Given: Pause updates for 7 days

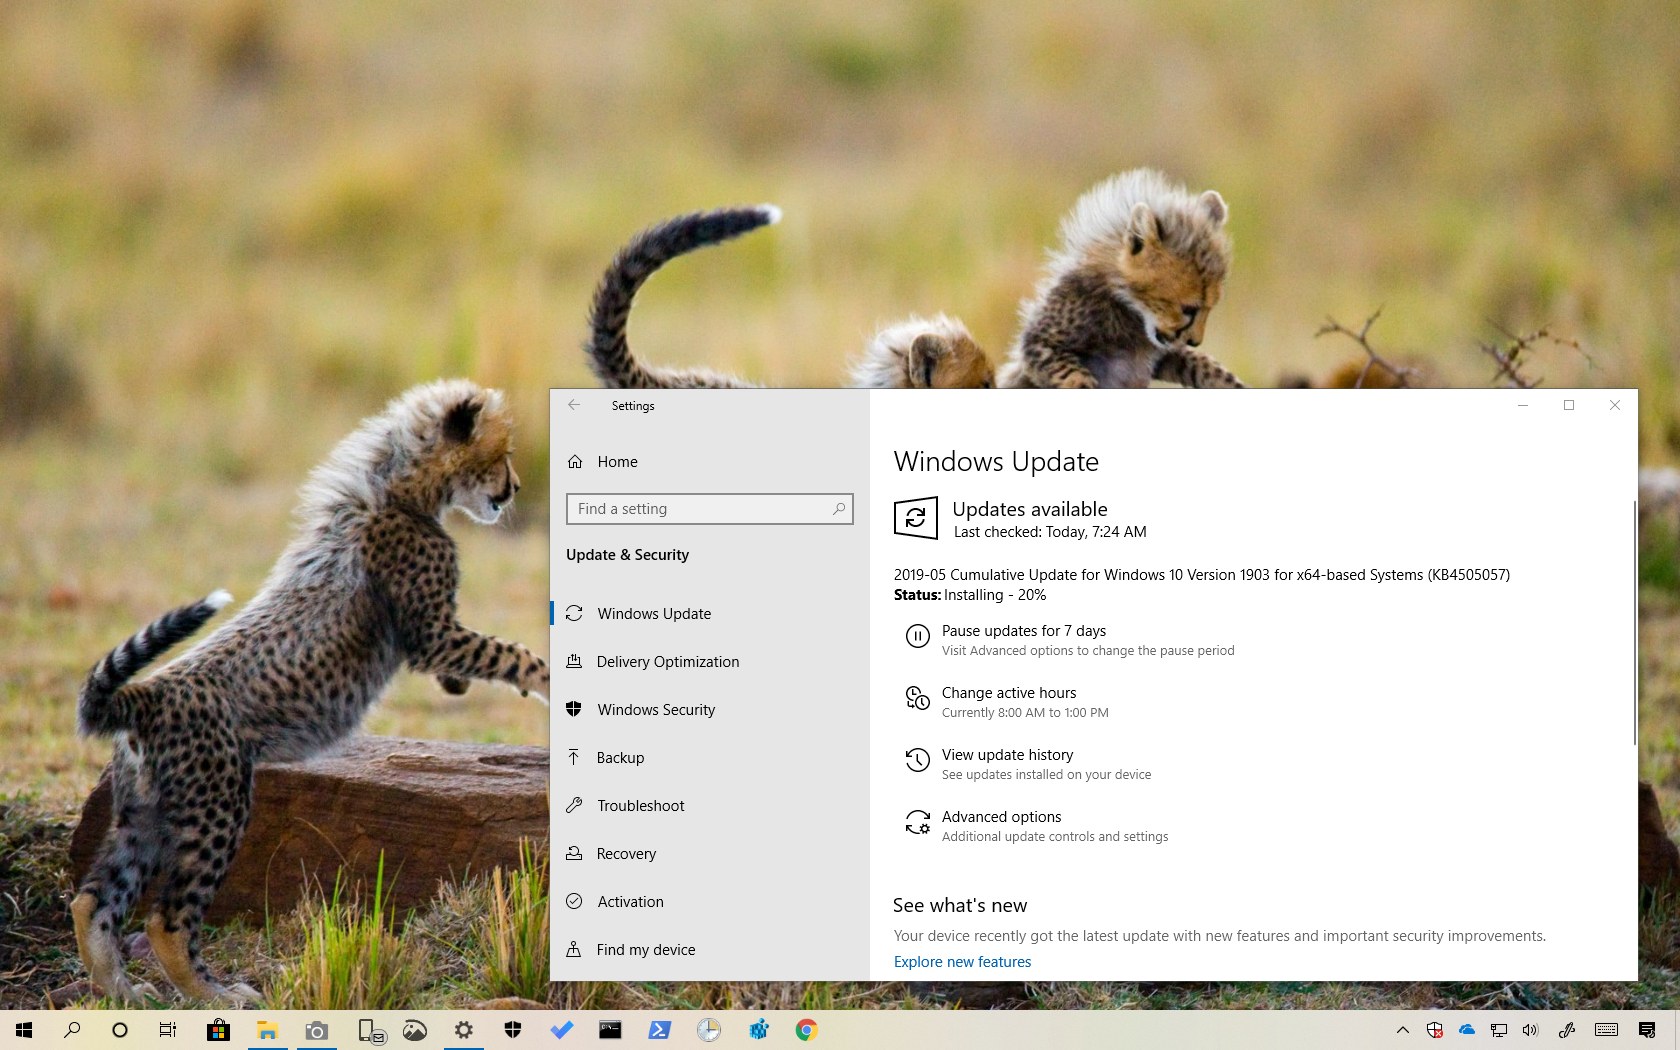Looking at the screenshot, I should click(x=1070, y=640).
